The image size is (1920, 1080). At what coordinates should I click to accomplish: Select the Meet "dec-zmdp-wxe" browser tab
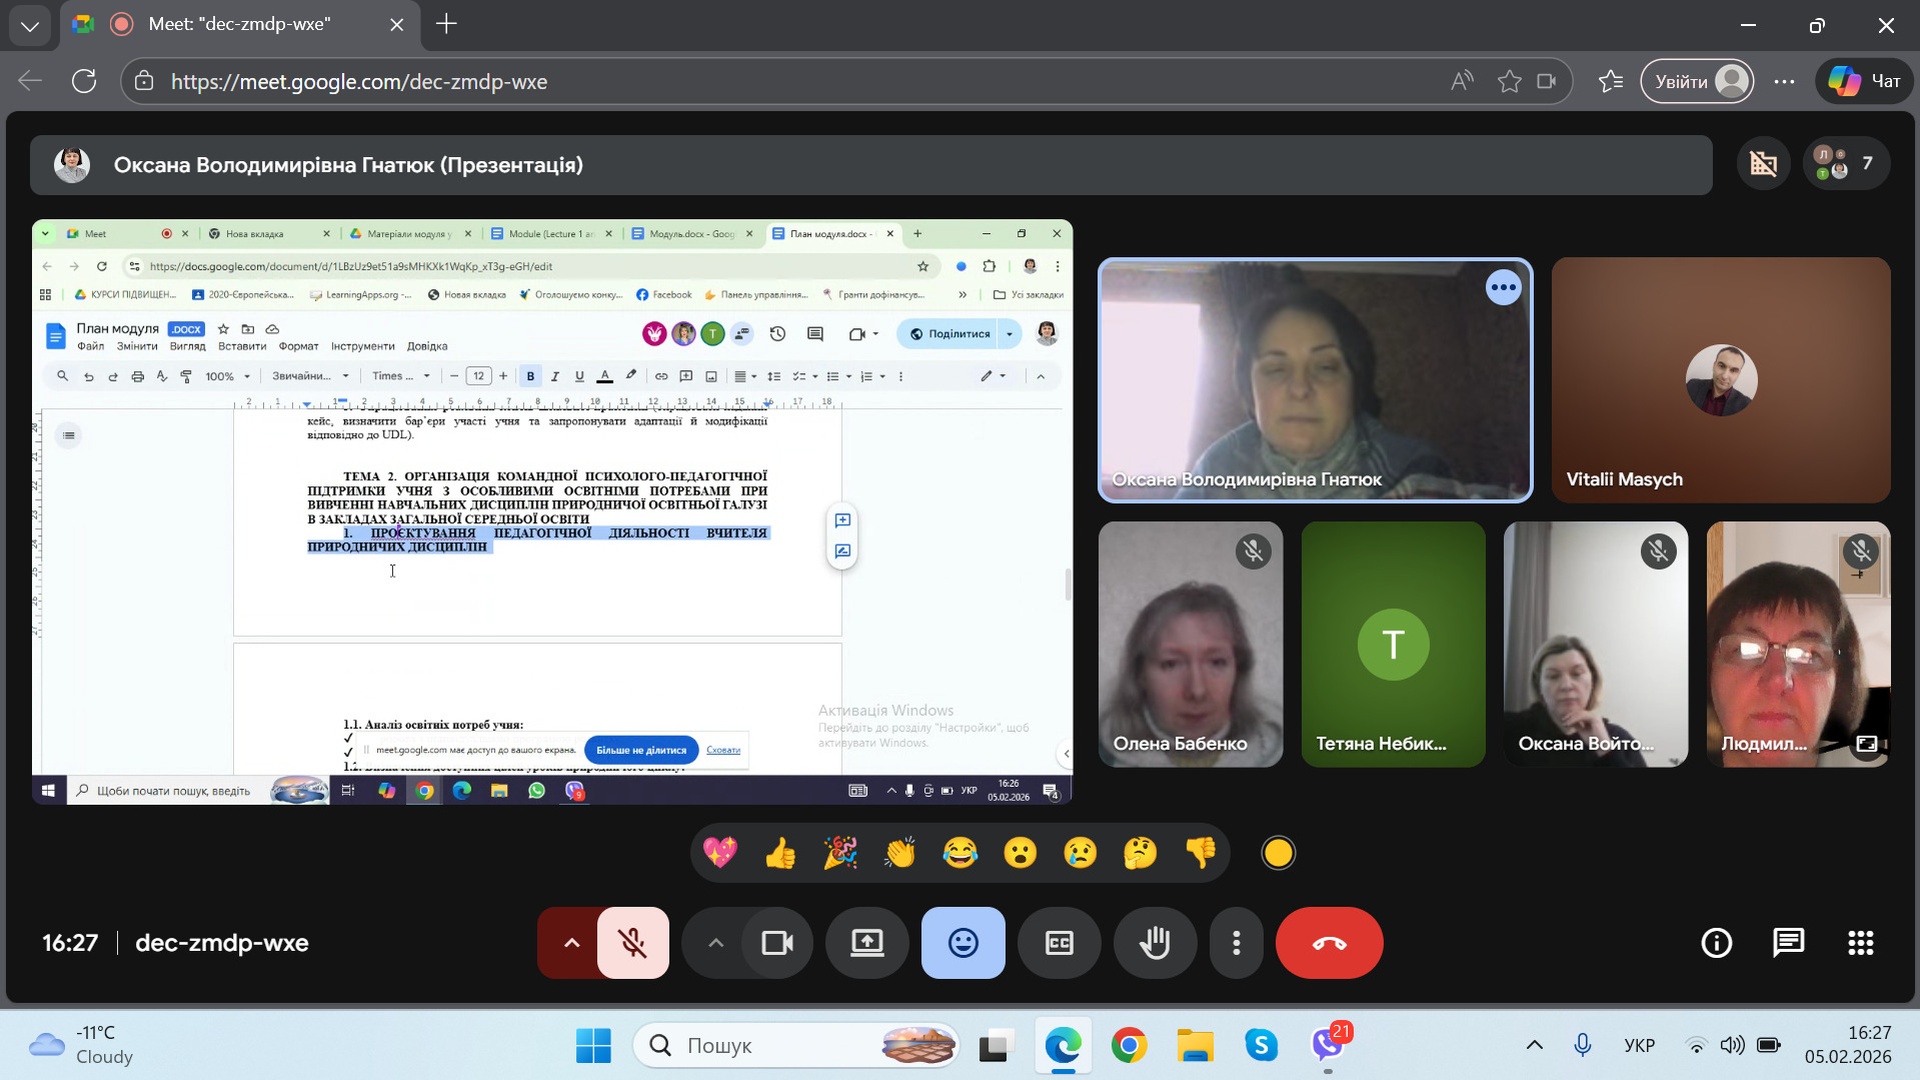tap(240, 24)
